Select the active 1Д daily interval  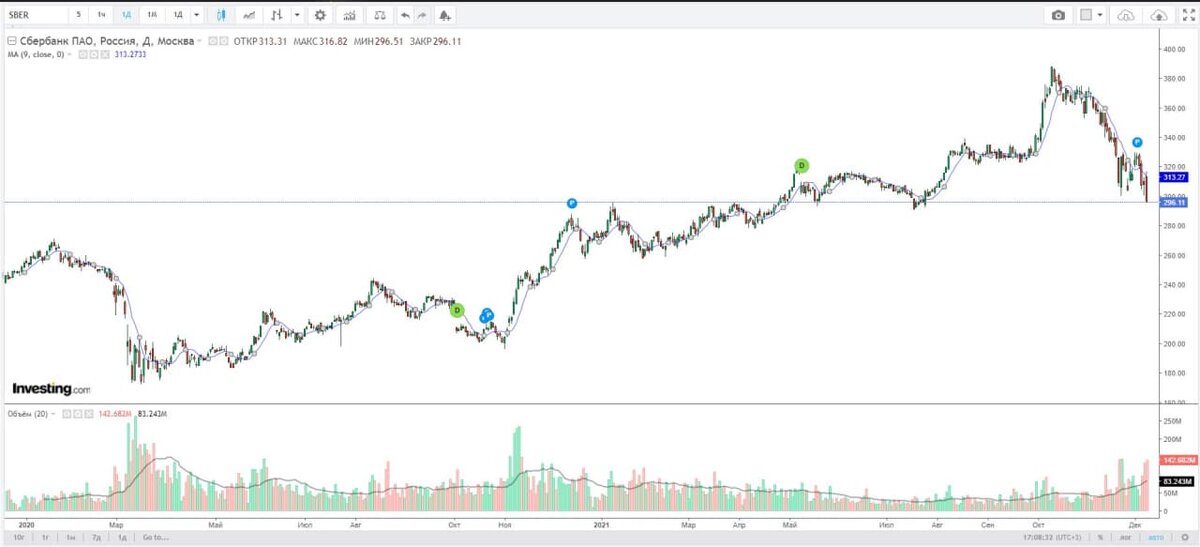[127, 15]
